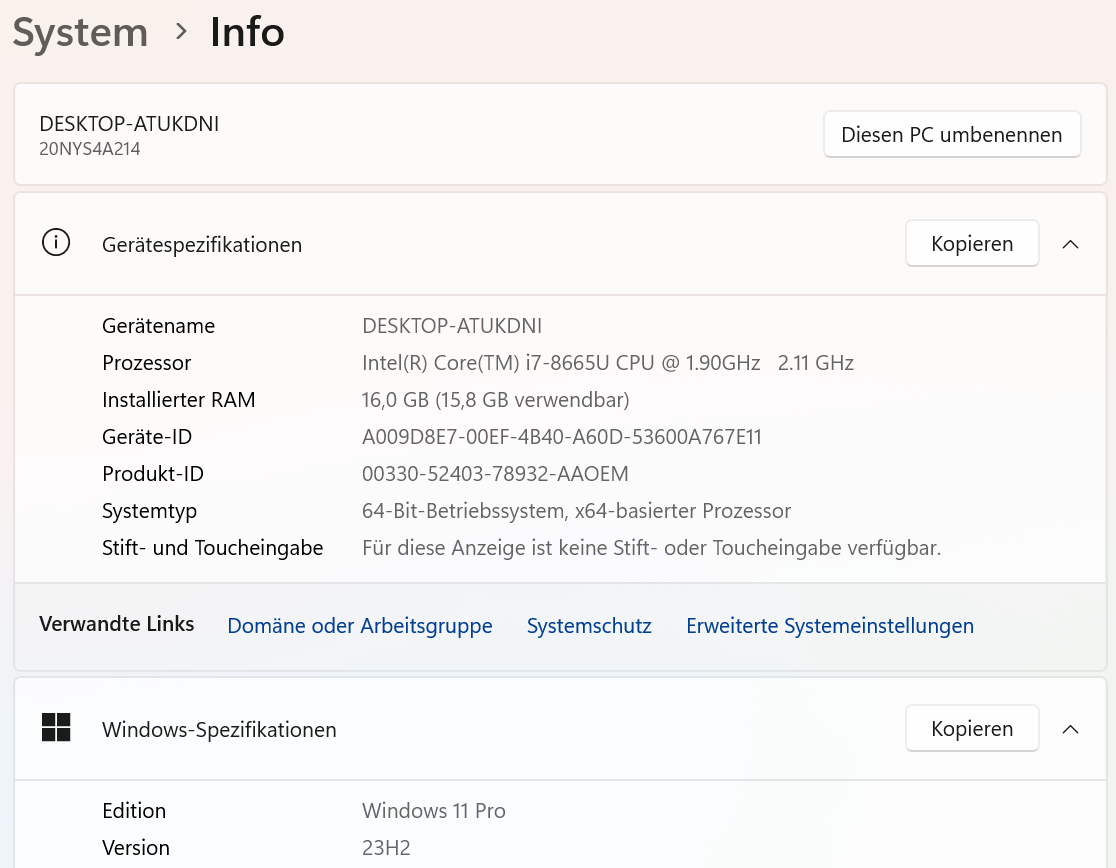The height and width of the screenshot is (868, 1116).
Task: Select product ID 00330-52403-78932-AAOEM
Action: click(495, 474)
